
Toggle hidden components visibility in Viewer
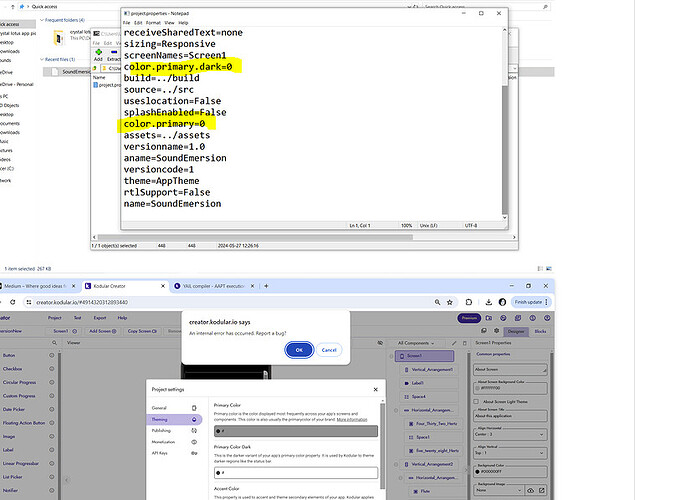tap(380, 343)
